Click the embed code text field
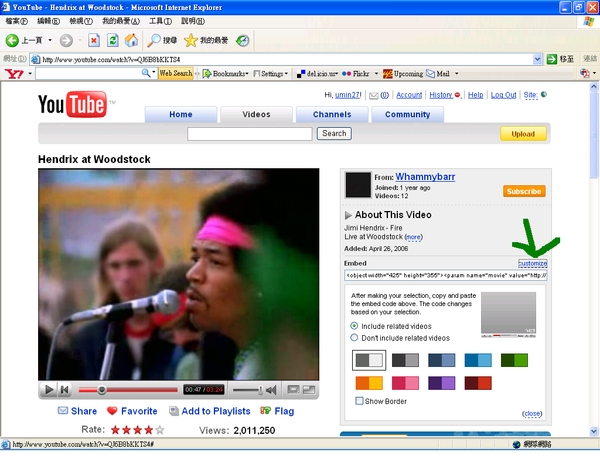 click(446, 275)
